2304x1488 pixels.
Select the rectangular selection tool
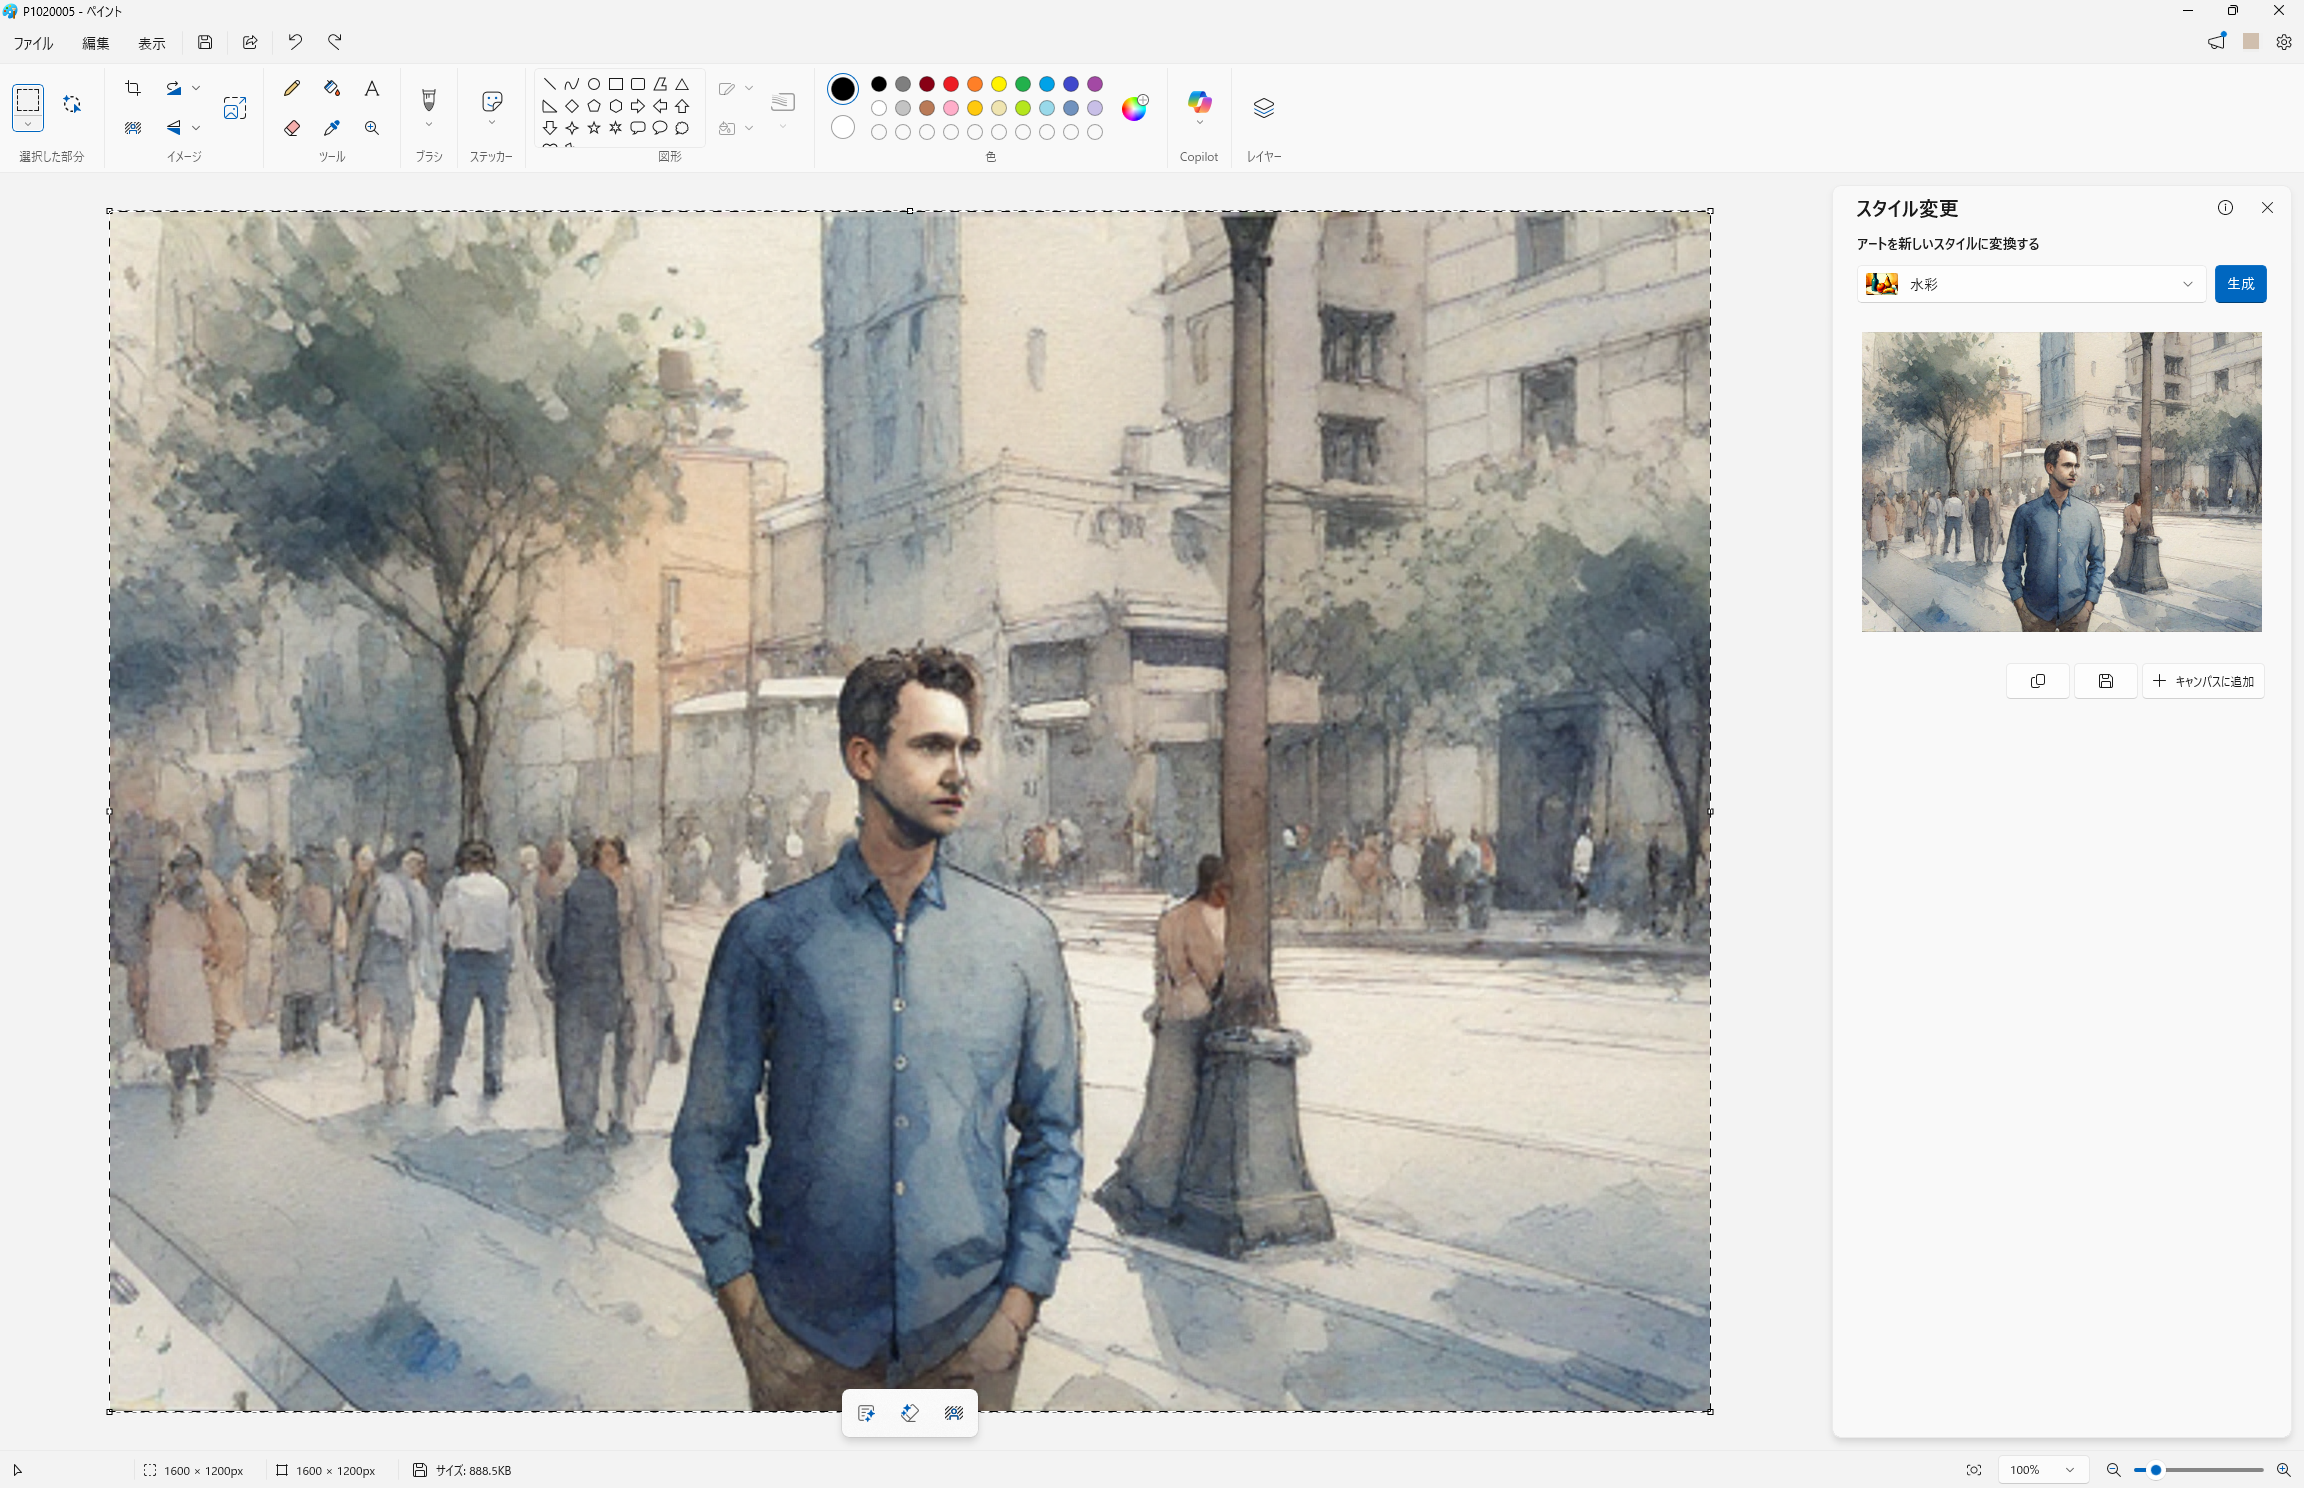pyautogui.click(x=28, y=100)
